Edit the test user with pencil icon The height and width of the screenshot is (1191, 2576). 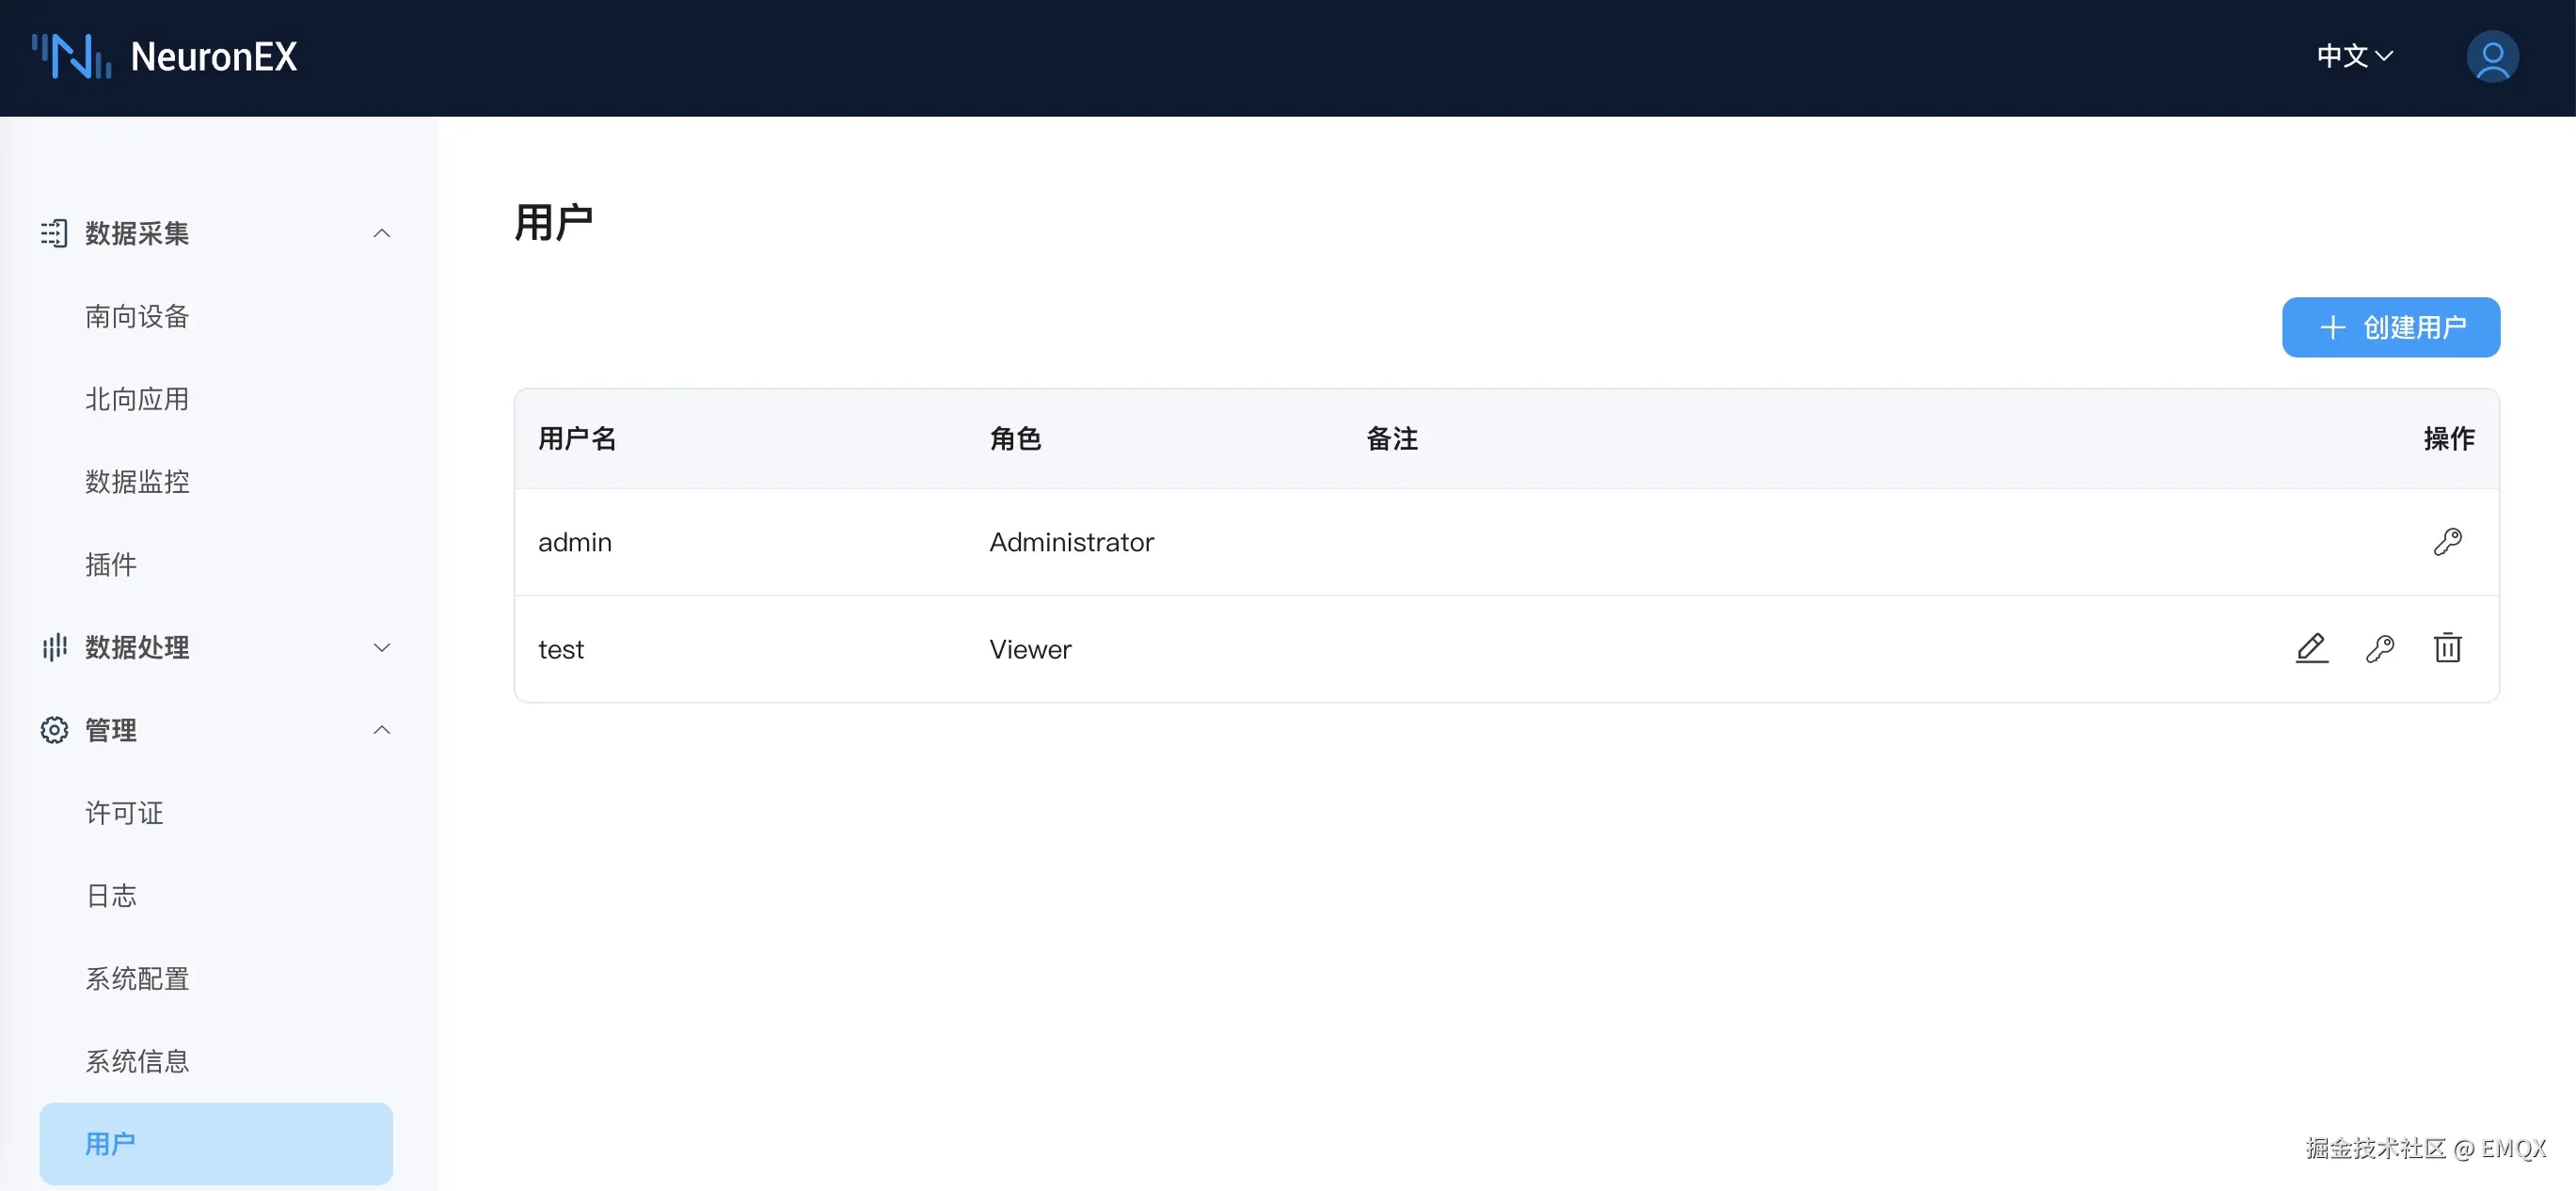(2312, 648)
